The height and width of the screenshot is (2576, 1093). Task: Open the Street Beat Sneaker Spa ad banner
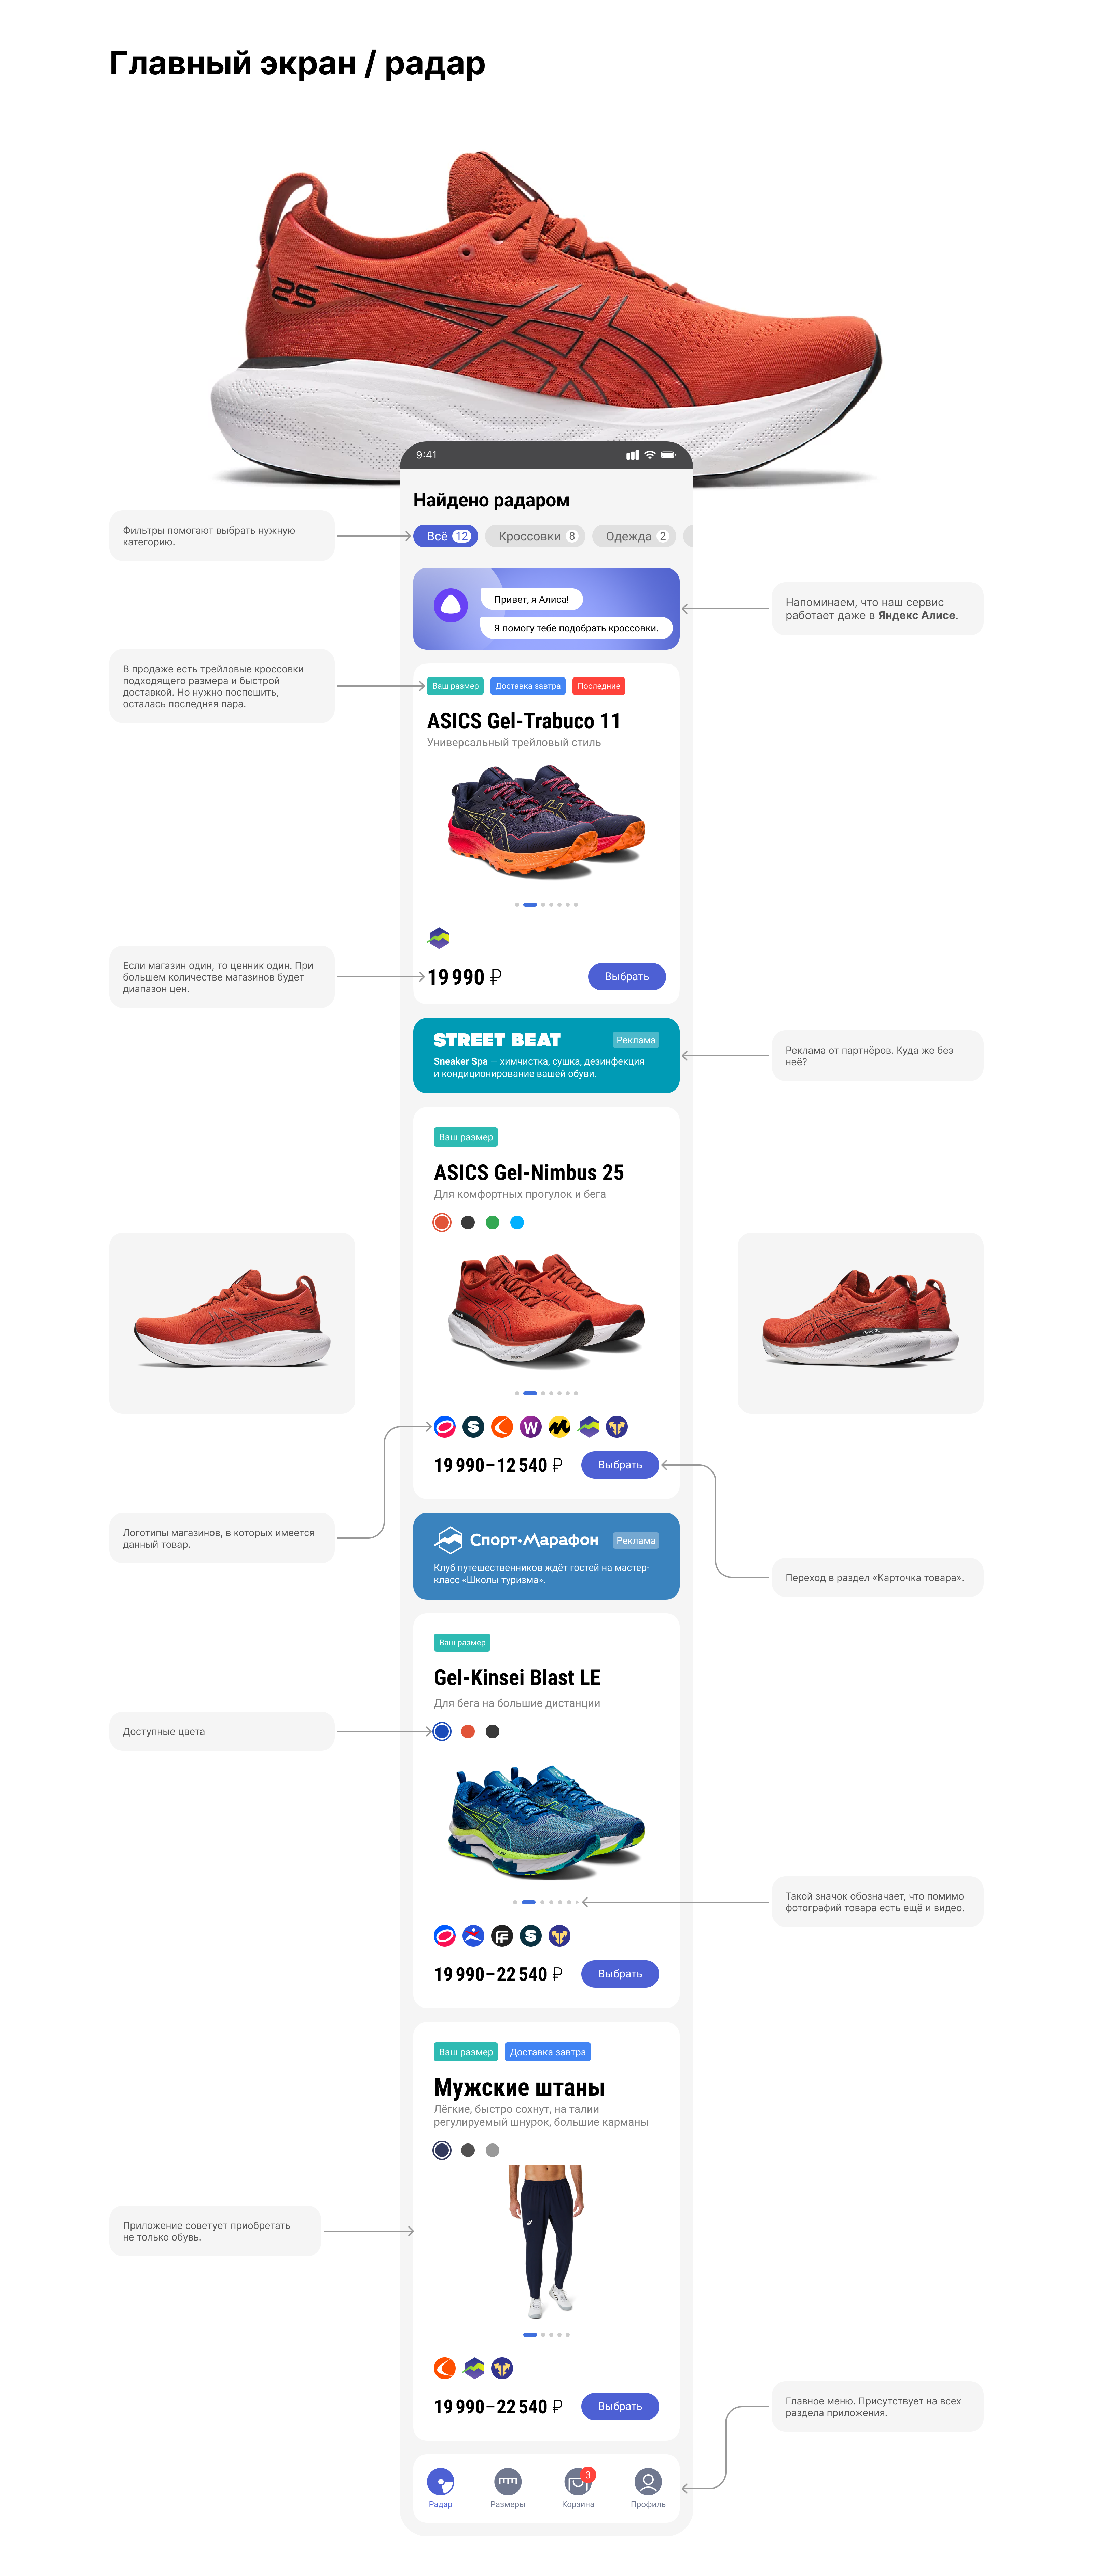point(546,1055)
